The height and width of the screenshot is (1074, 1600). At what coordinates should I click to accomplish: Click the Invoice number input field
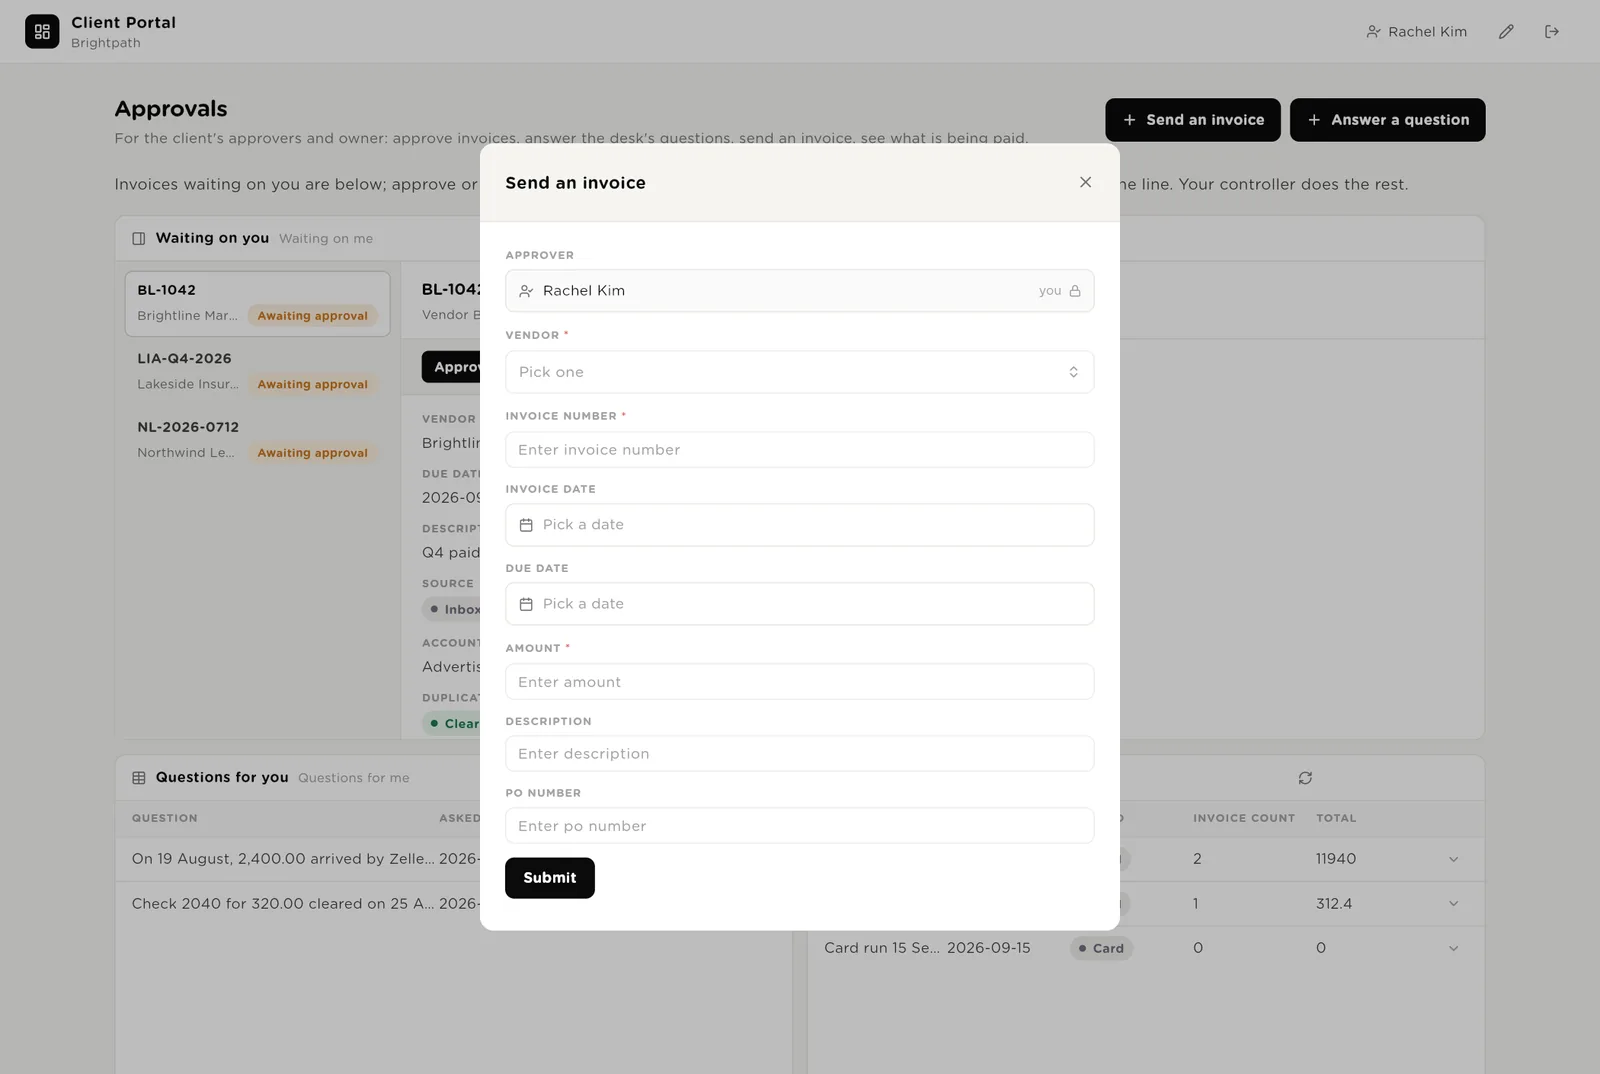799,450
